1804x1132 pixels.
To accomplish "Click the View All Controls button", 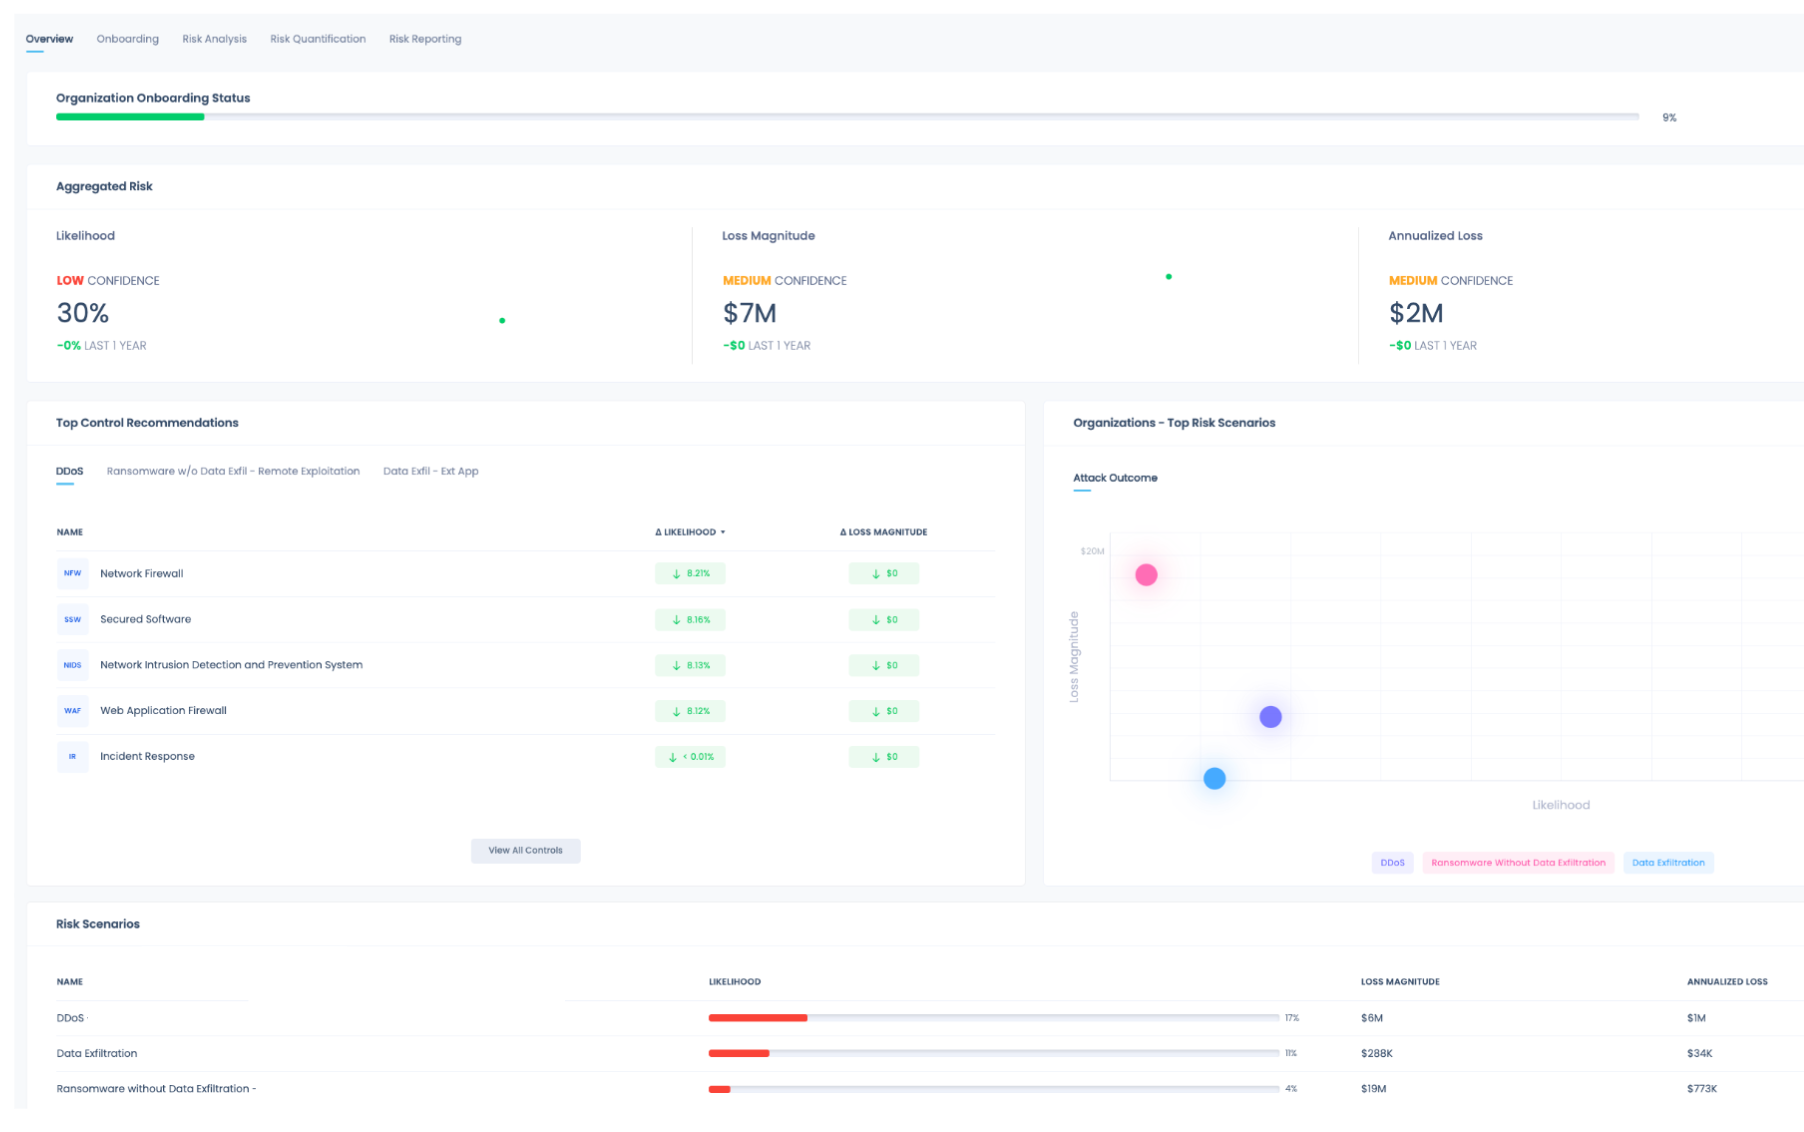I will tap(525, 850).
